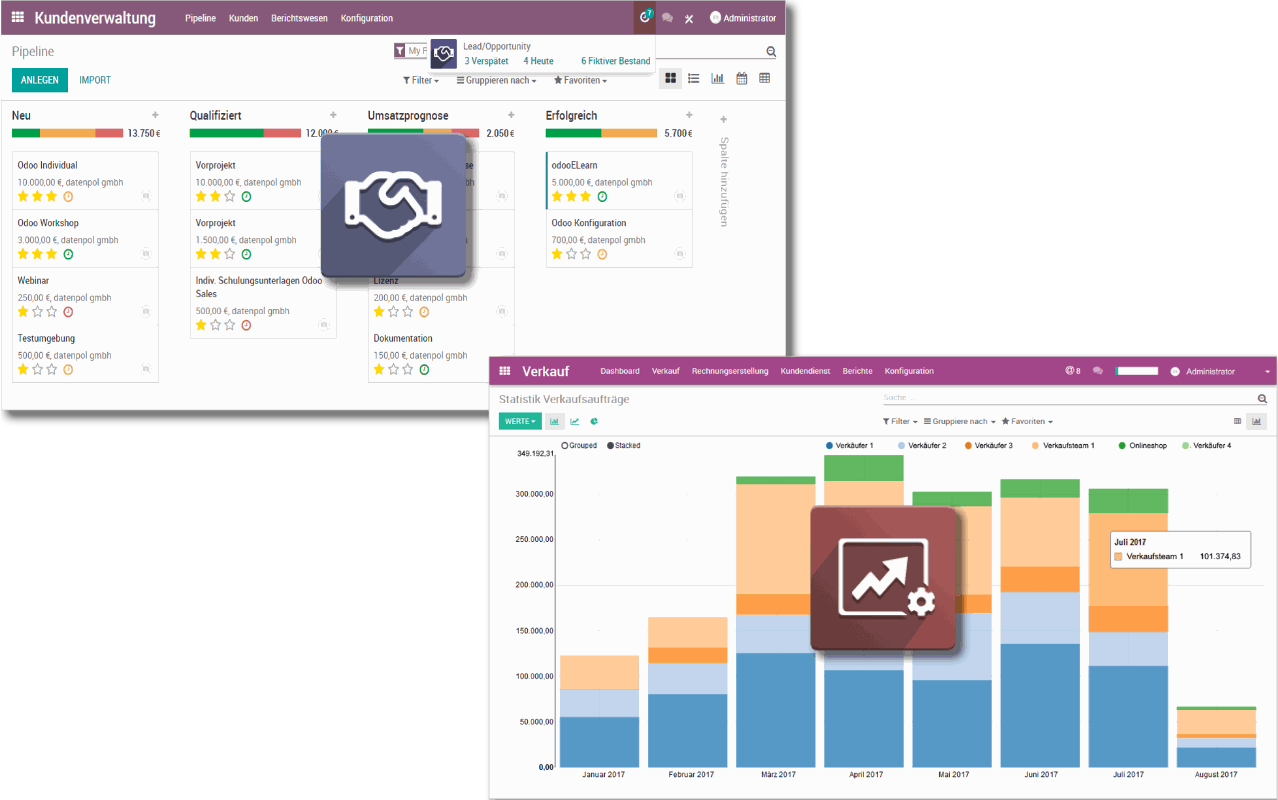Expand Gruppiere nach dropdown in Verkauf
Image resolution: width=1278 pixels, height=800 pixels.
pyautogui.click(x=960, y=421)
